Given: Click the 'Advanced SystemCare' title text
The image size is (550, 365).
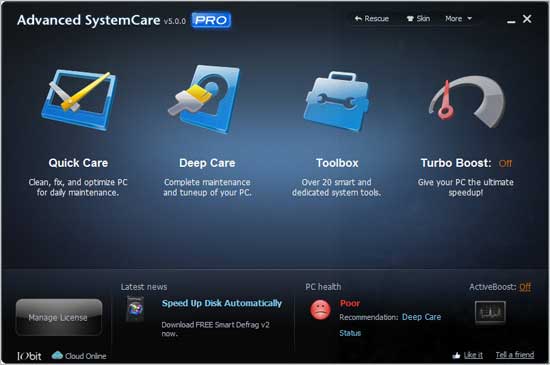Looking at the screenshot, I should click(x=89, y=20).
